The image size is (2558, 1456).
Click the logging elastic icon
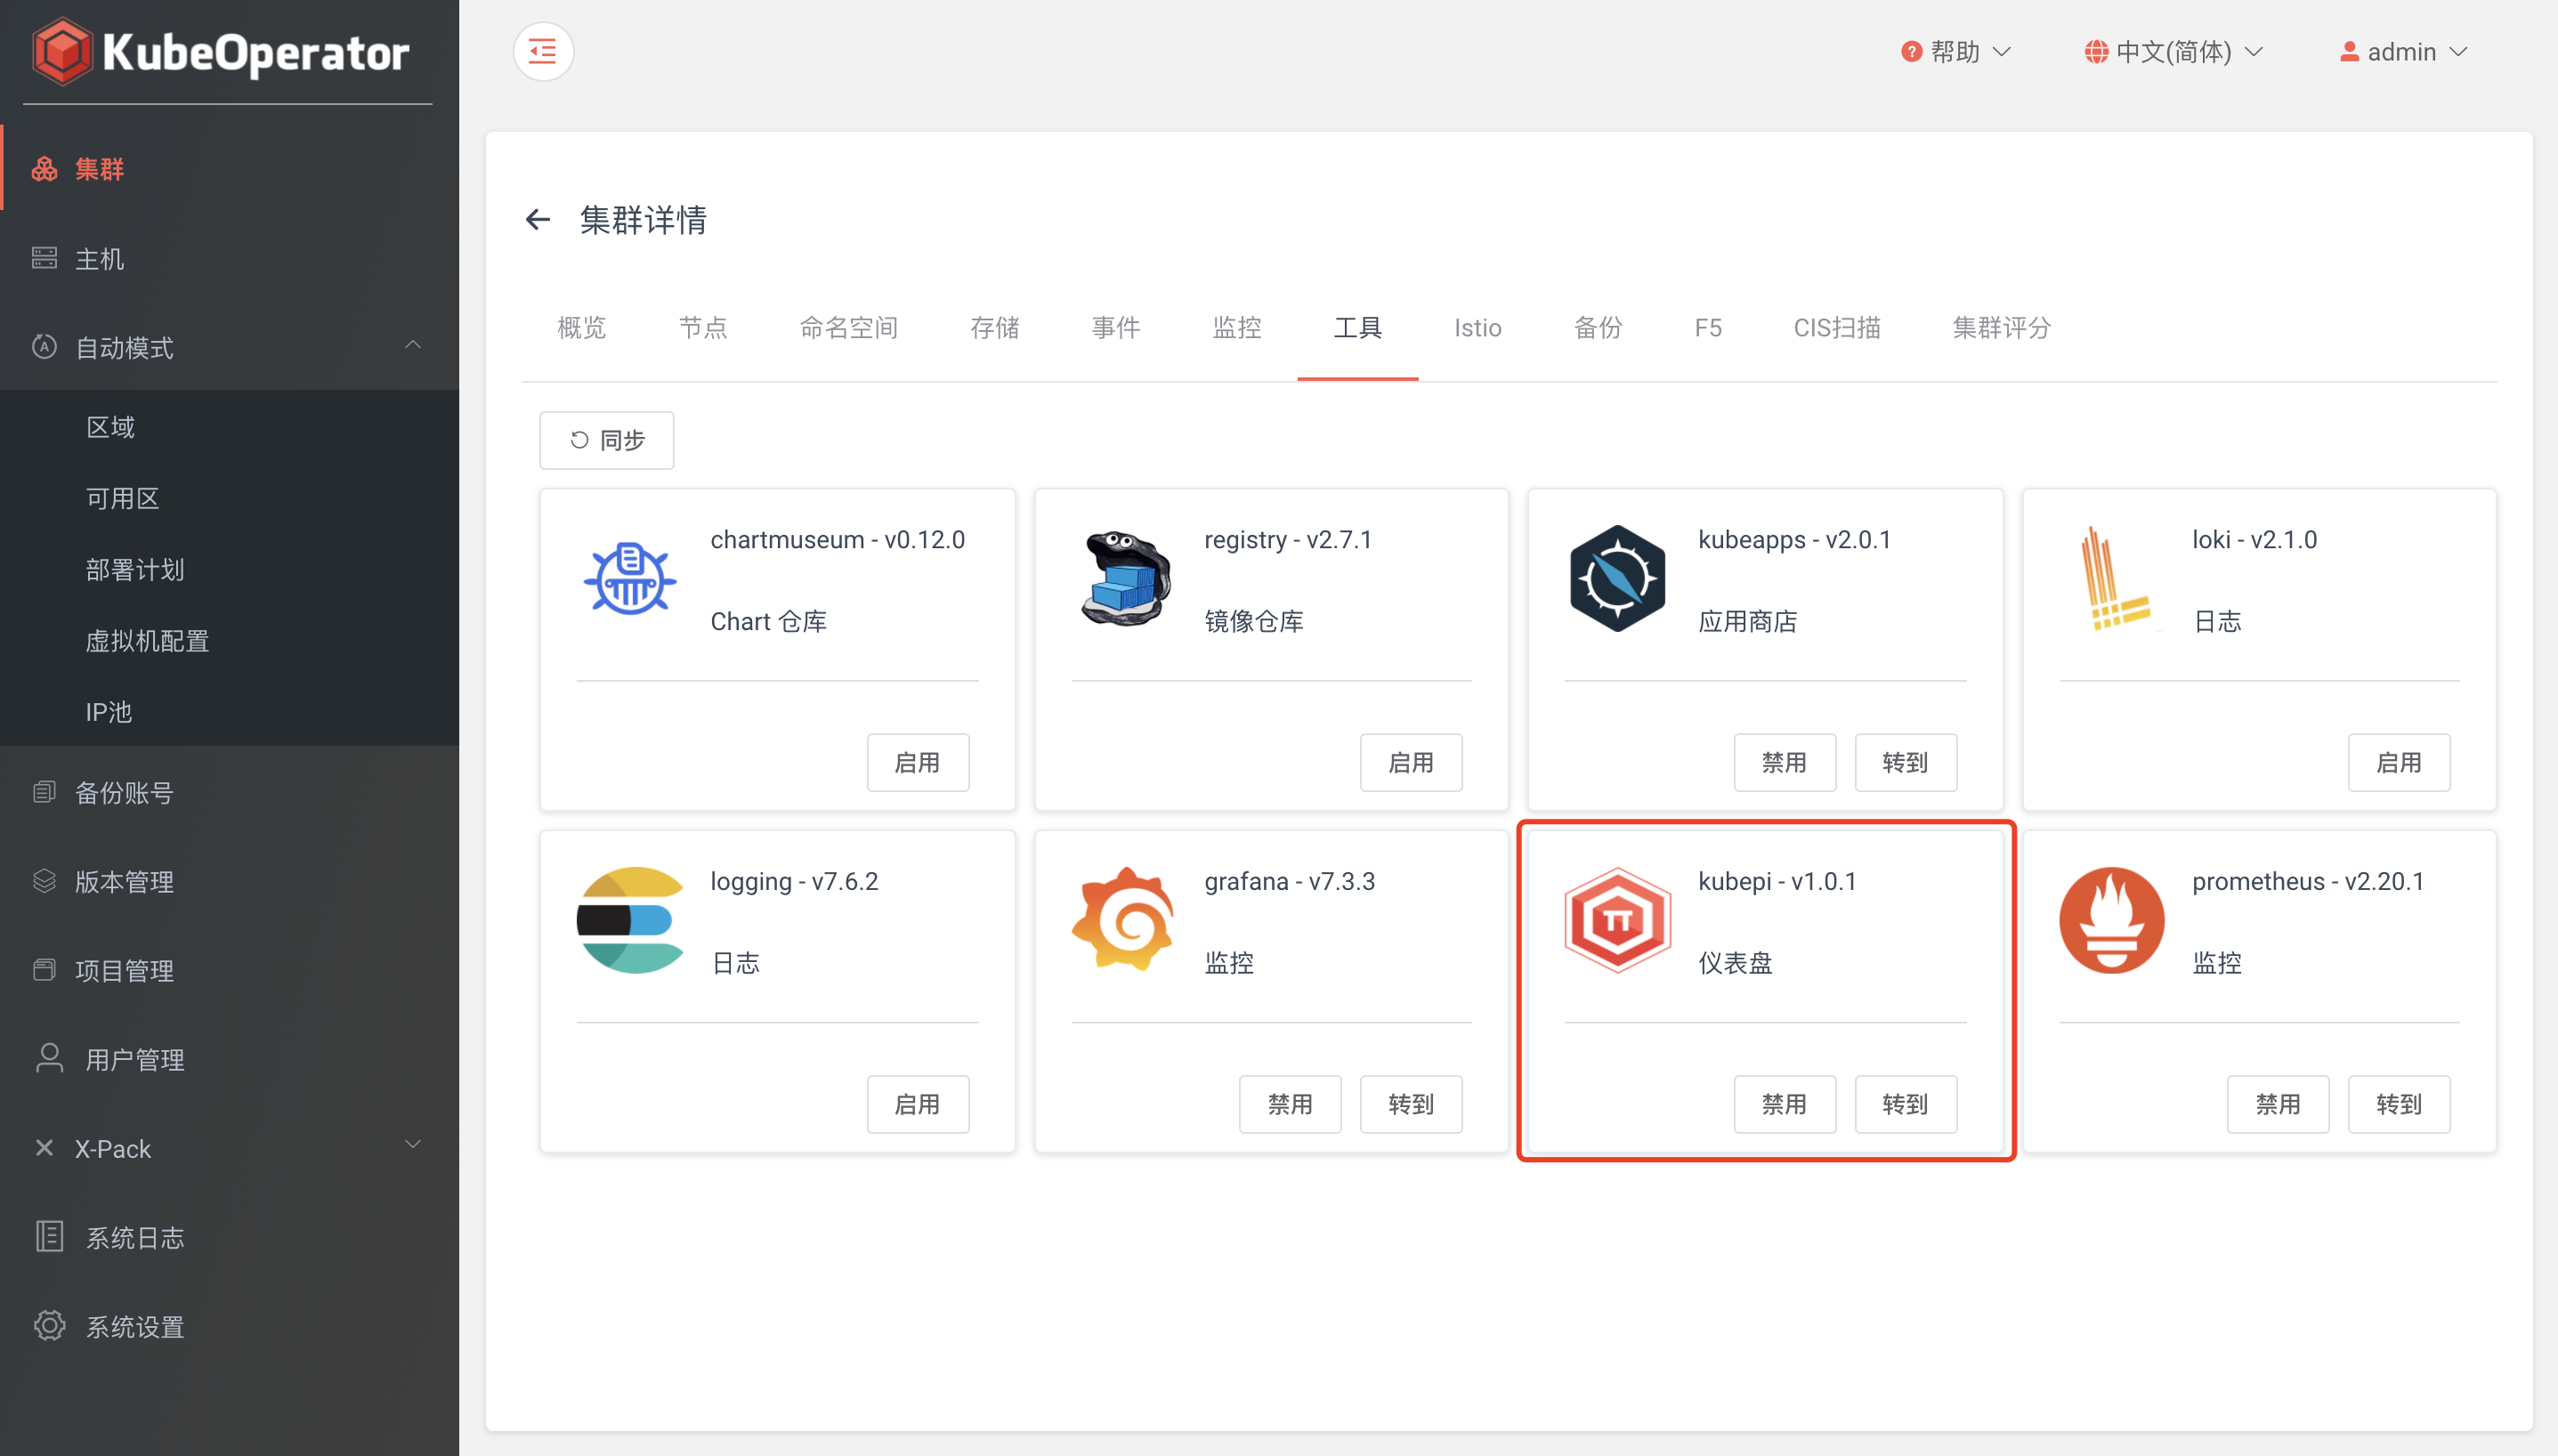(630, 920)
